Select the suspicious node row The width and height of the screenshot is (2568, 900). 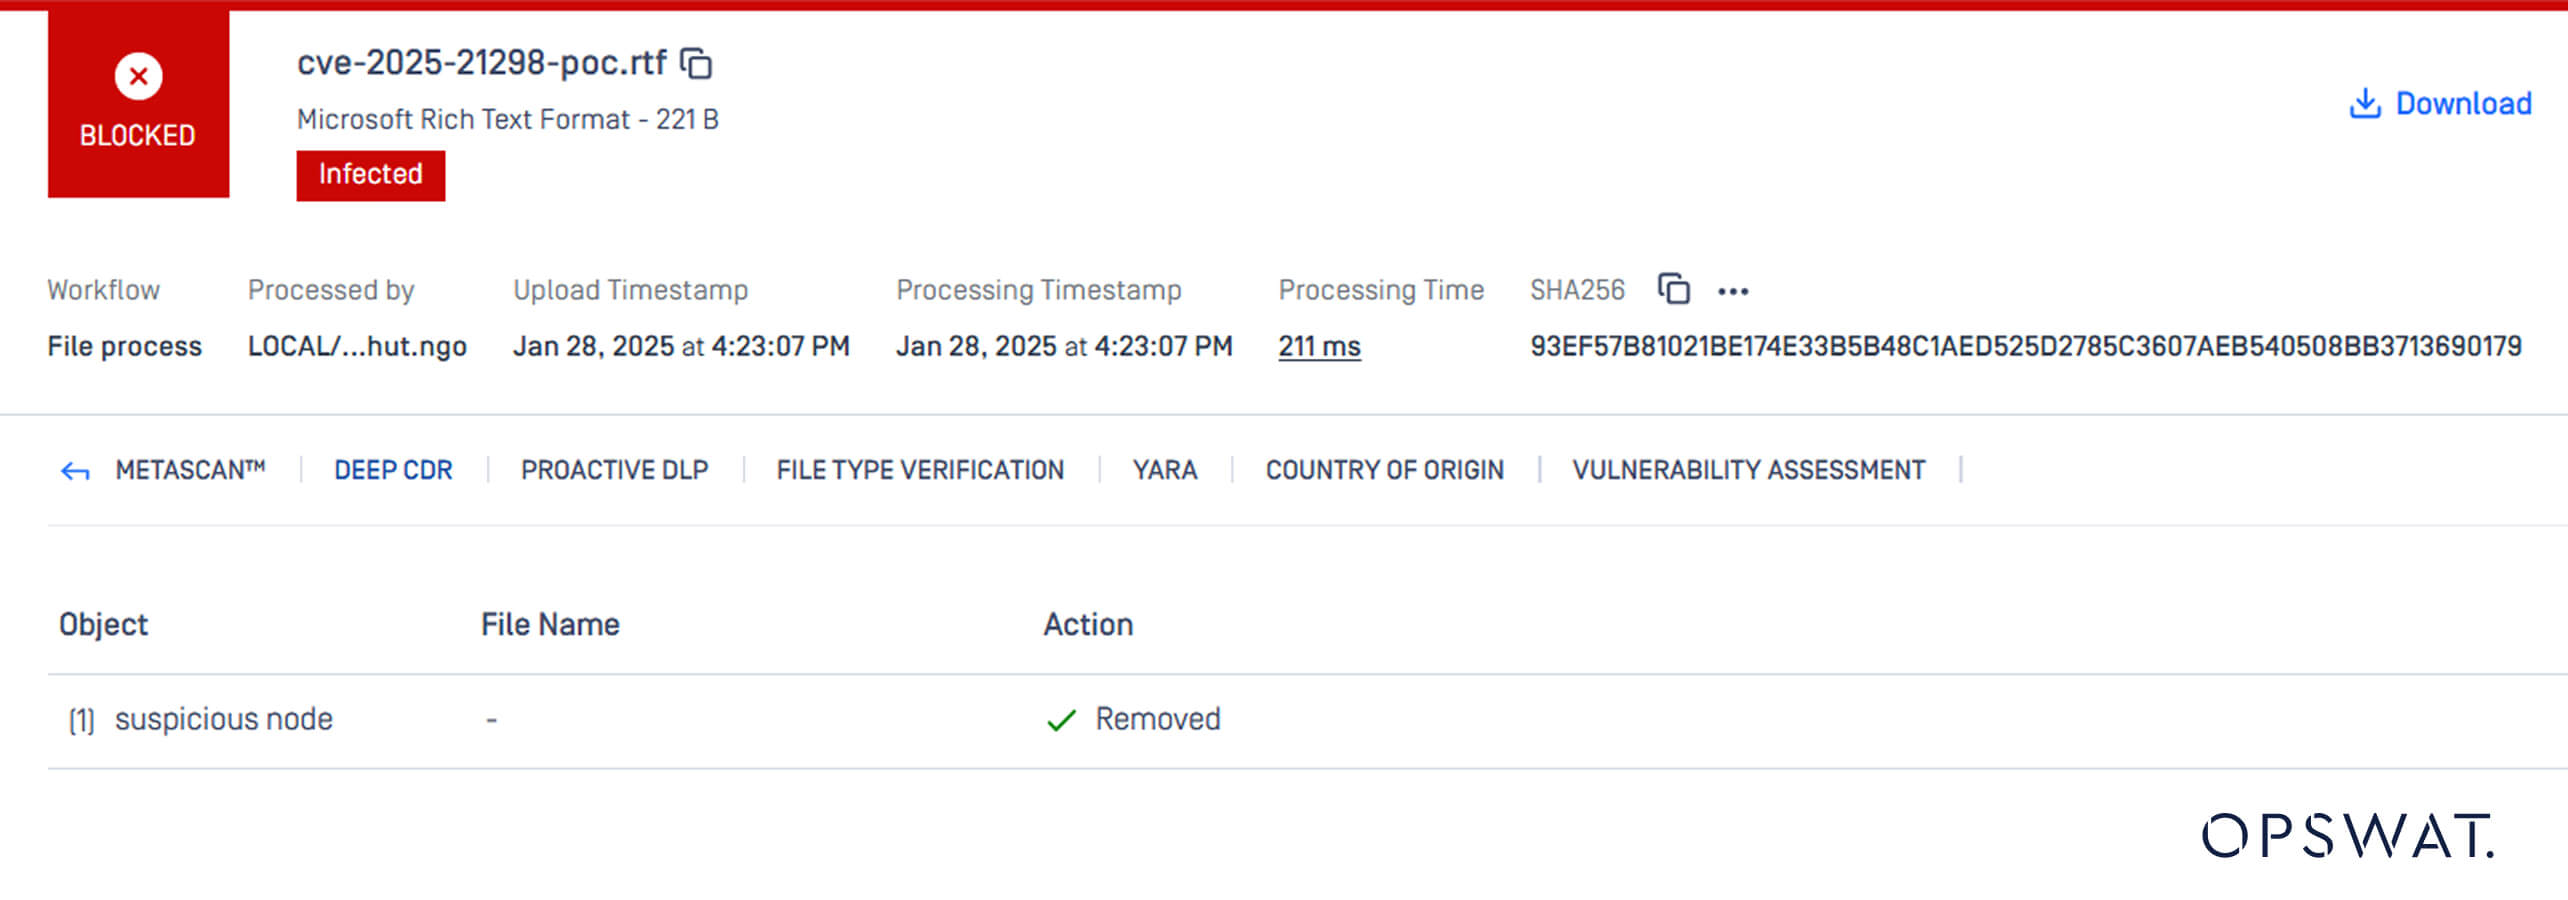(223, 719)
